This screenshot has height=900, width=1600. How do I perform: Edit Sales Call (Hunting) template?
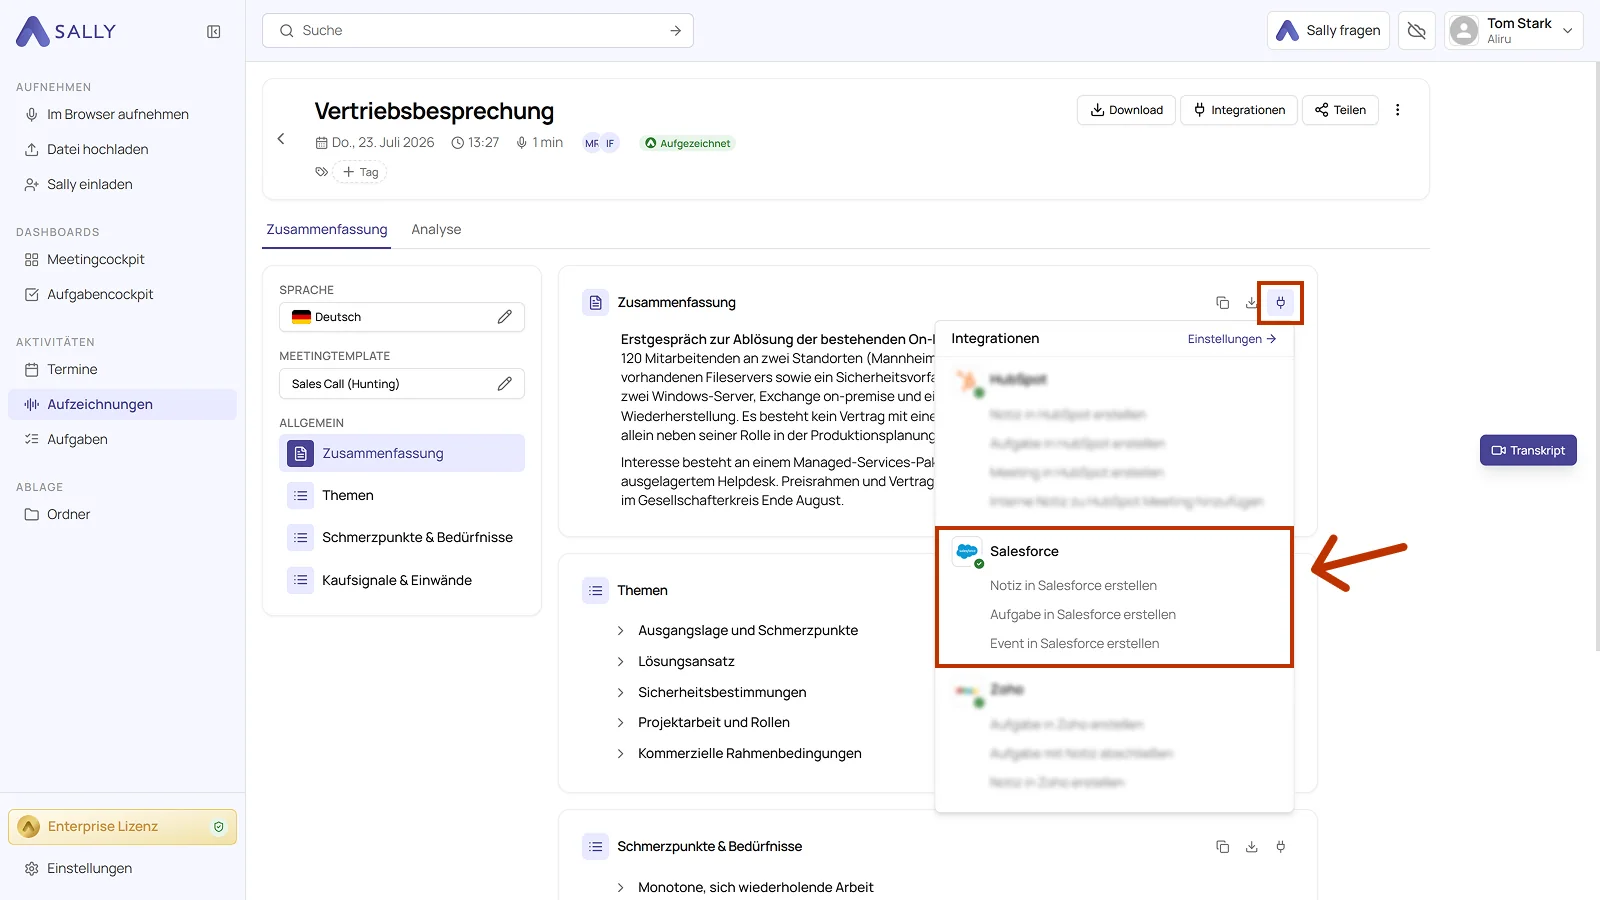(505, 384)
